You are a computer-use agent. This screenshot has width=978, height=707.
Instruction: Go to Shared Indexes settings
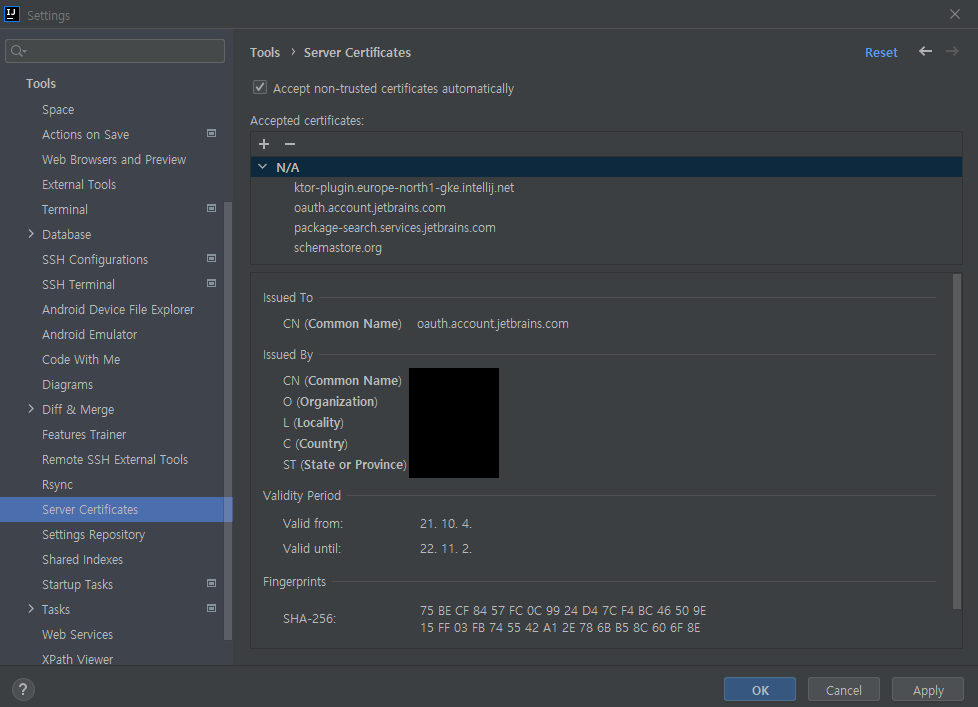point(82,559)
